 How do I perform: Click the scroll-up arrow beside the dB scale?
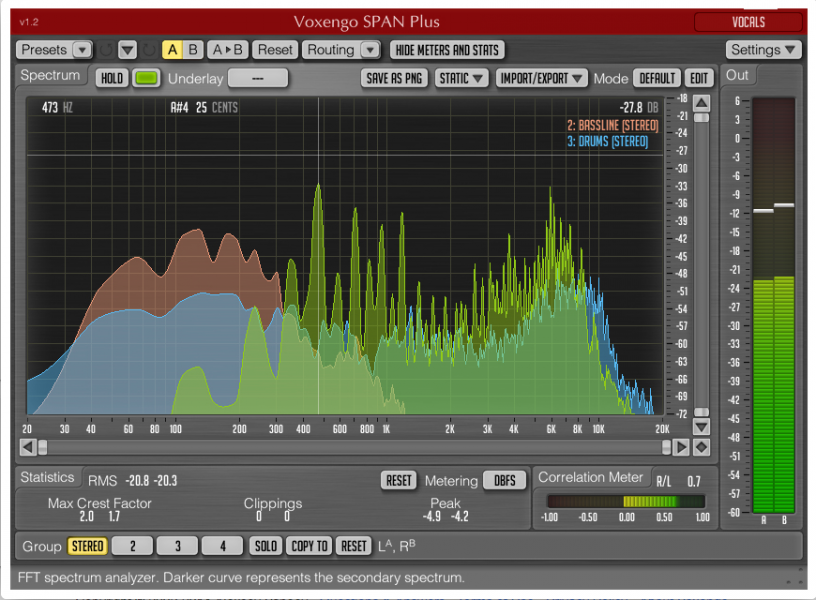click(702, 103)
